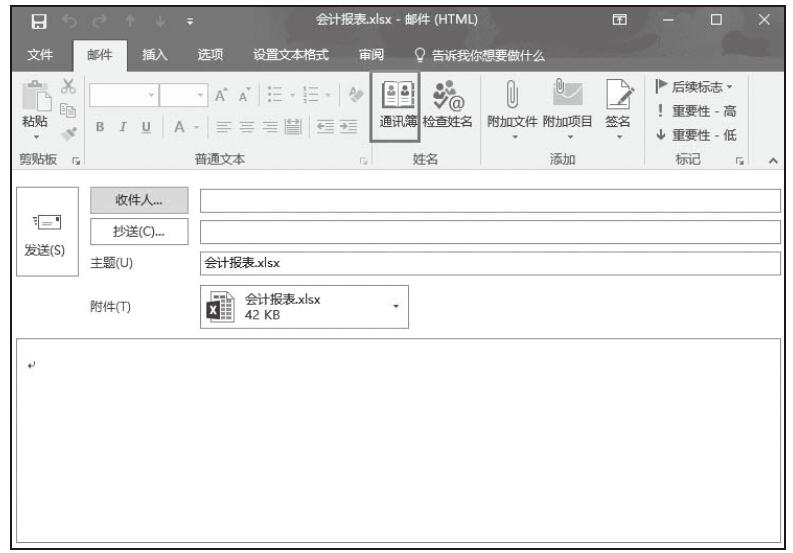Viewport: 793px width, 553px height.
Task: Click the 收件人... recipients button
Action: pos(140,200)
